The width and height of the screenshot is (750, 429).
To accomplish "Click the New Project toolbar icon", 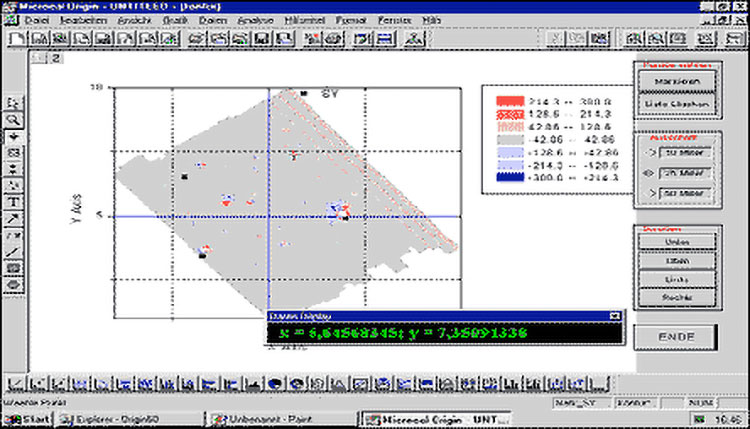I will [x=18, y=38].
